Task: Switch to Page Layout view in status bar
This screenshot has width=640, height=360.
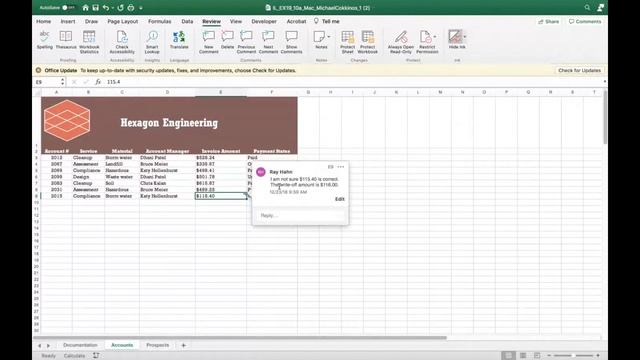Action: tap(523, 356)
